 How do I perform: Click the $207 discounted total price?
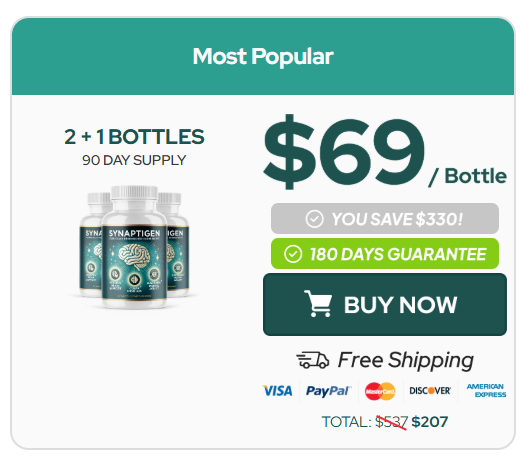click(x=430, y=422)
